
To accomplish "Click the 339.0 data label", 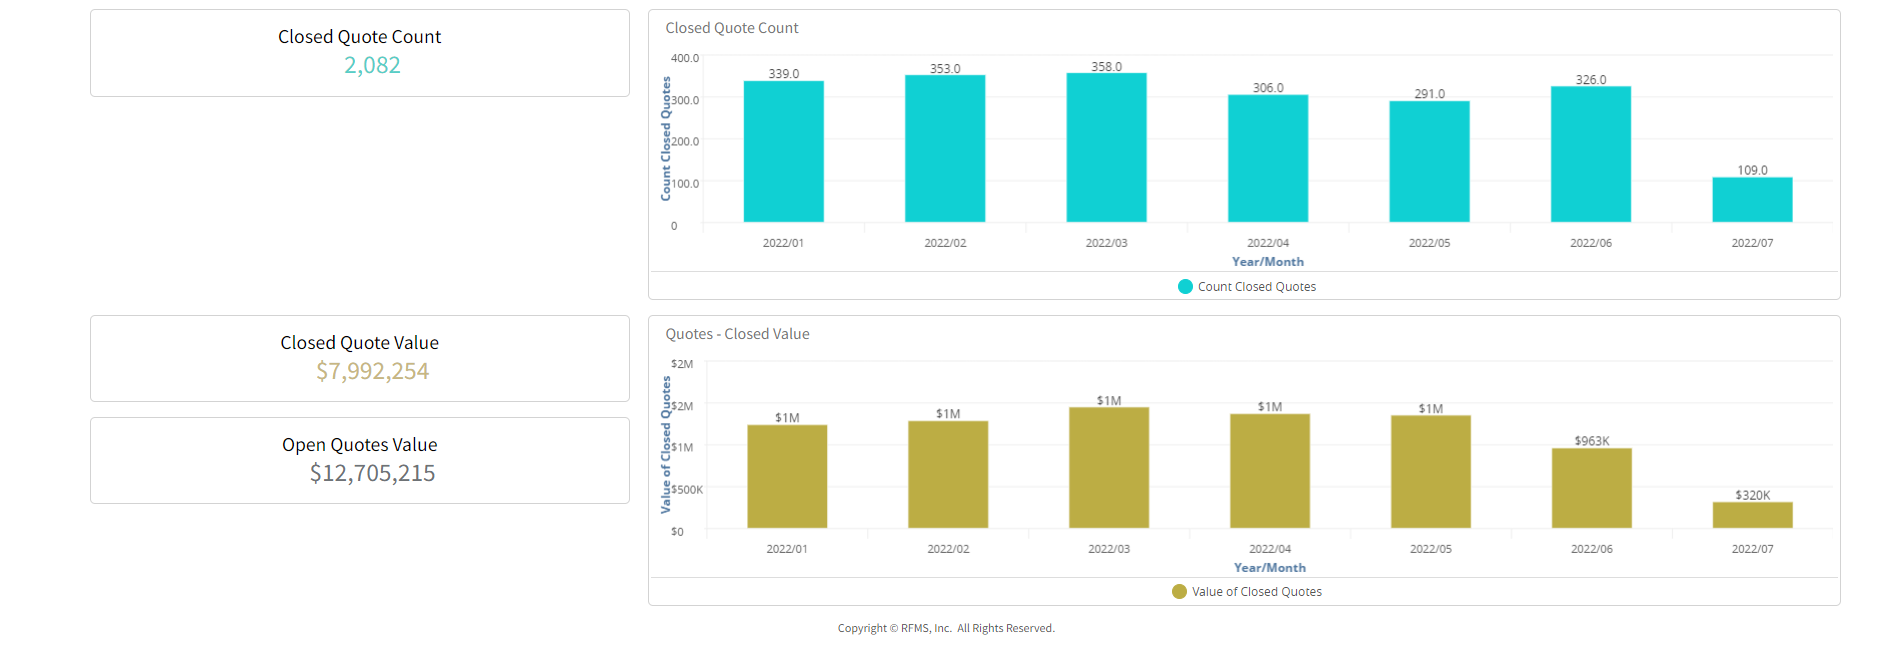I will [x=783, y=74].
